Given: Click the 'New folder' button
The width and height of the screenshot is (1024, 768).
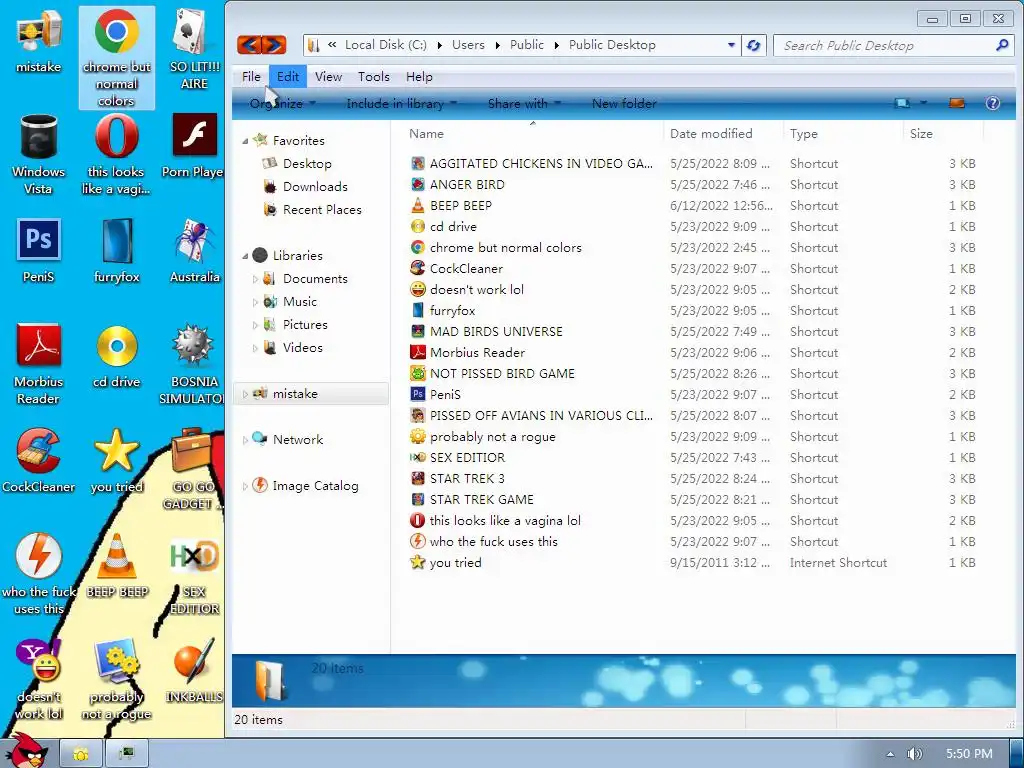Looking at the screenshot, I should (624, 103).
